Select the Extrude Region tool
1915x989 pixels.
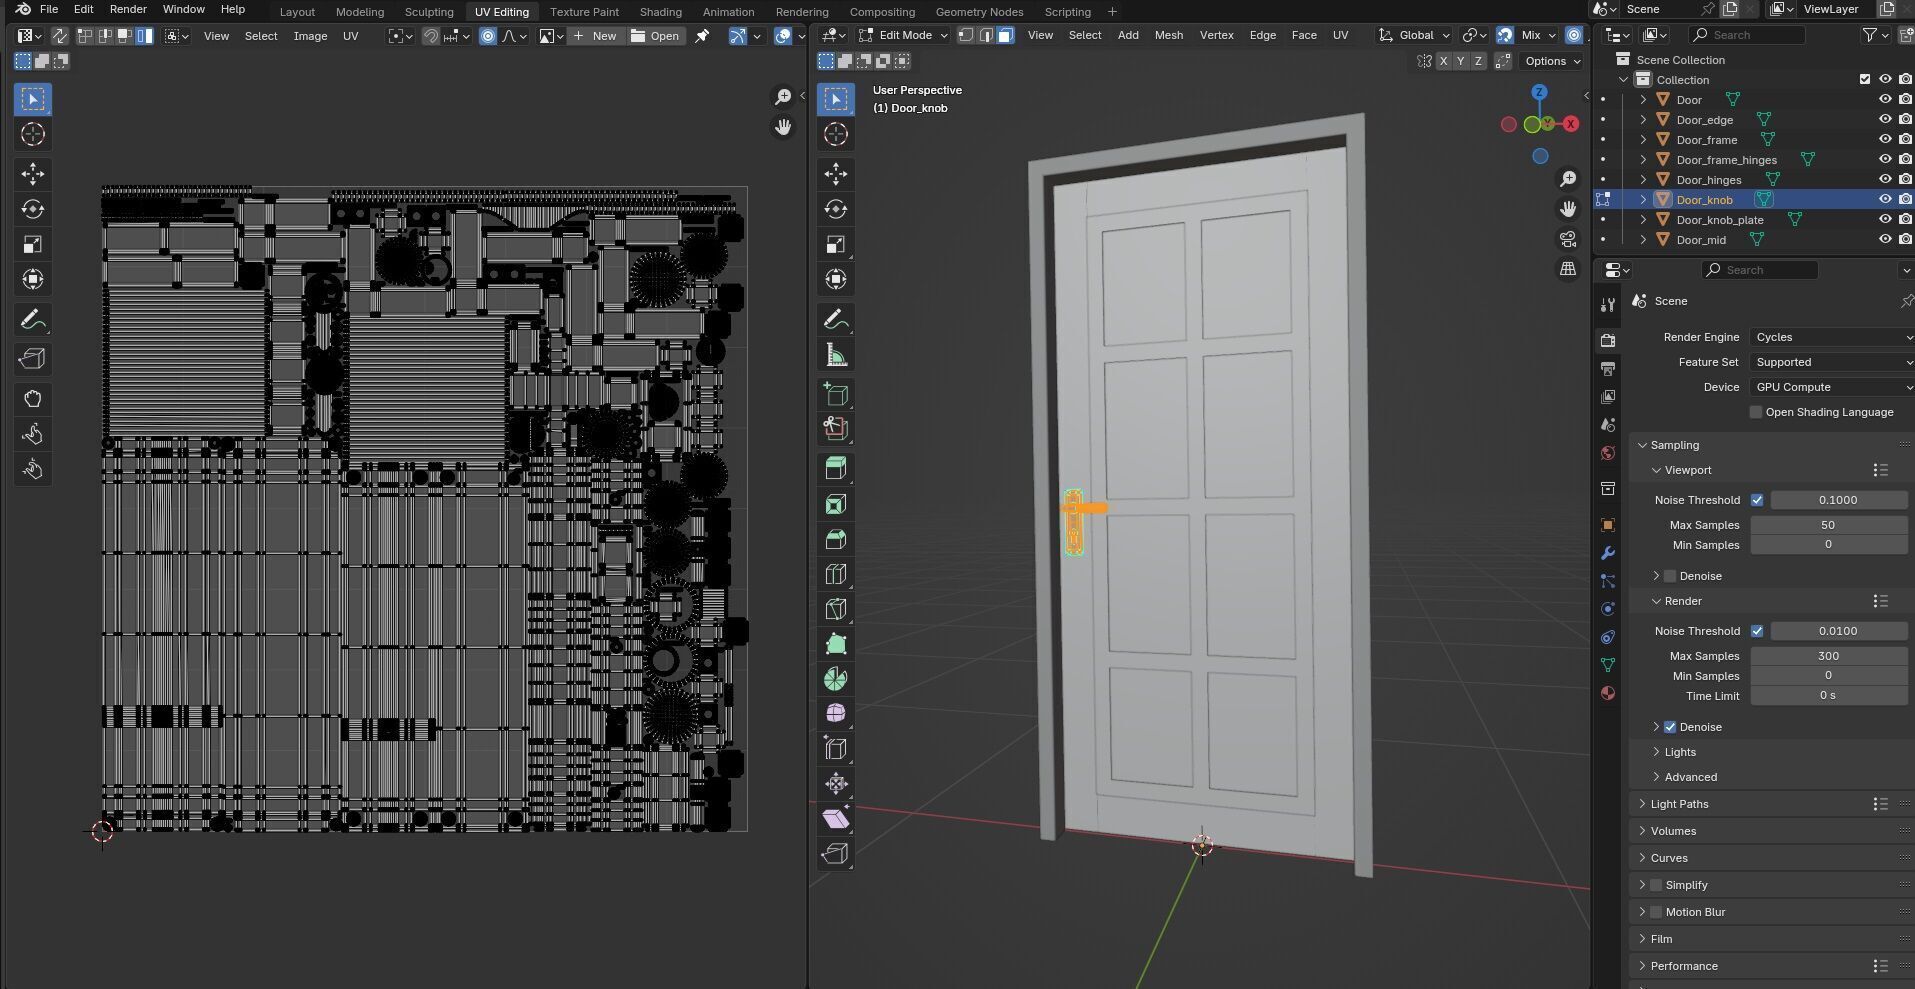tap(836, 468)
